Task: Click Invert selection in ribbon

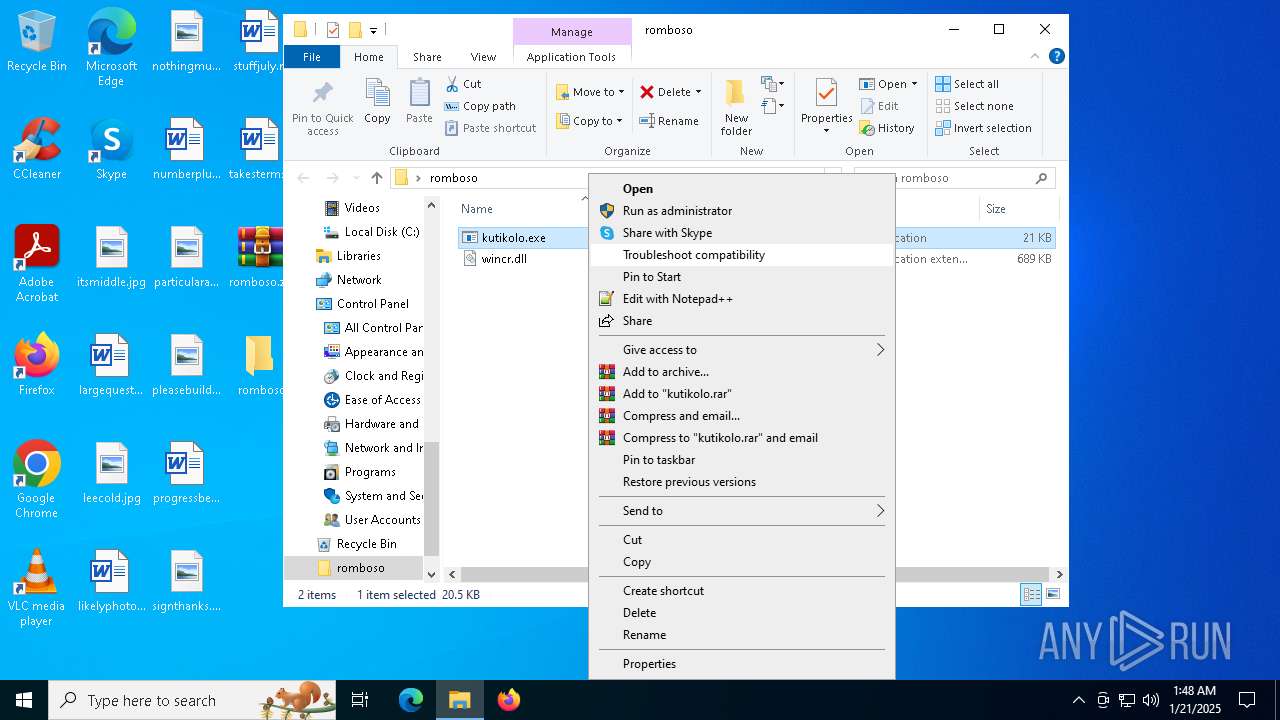Action: (x=983, y=128)
